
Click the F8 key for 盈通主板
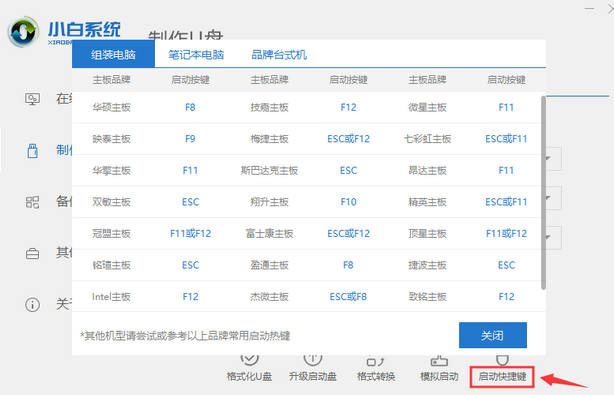(x=348, y=265)
